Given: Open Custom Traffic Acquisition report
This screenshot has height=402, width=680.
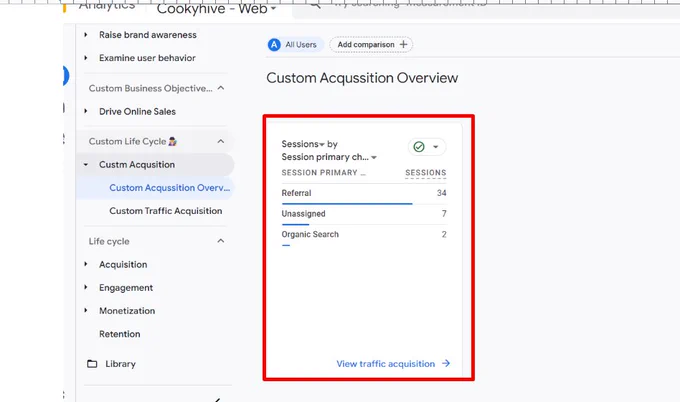Looking at the screenshot, I should click(166, 211).
